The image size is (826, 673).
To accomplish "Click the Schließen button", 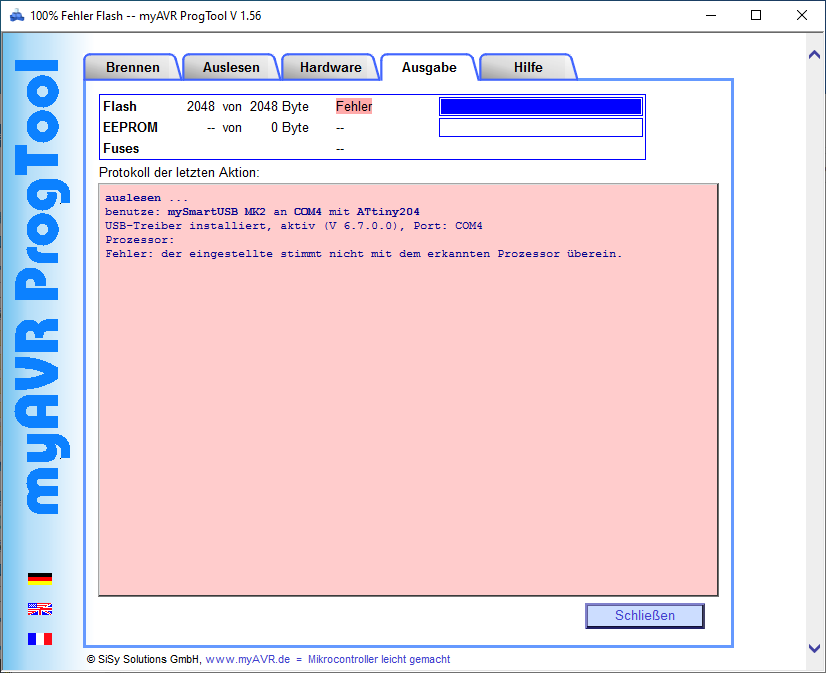I will point(645,616).
